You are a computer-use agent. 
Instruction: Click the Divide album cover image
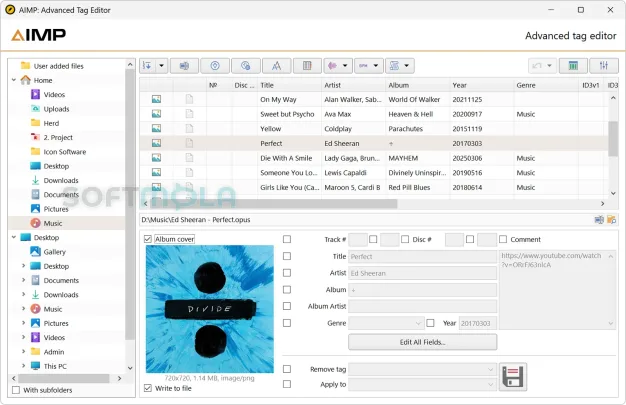click(x=210, y=309)
